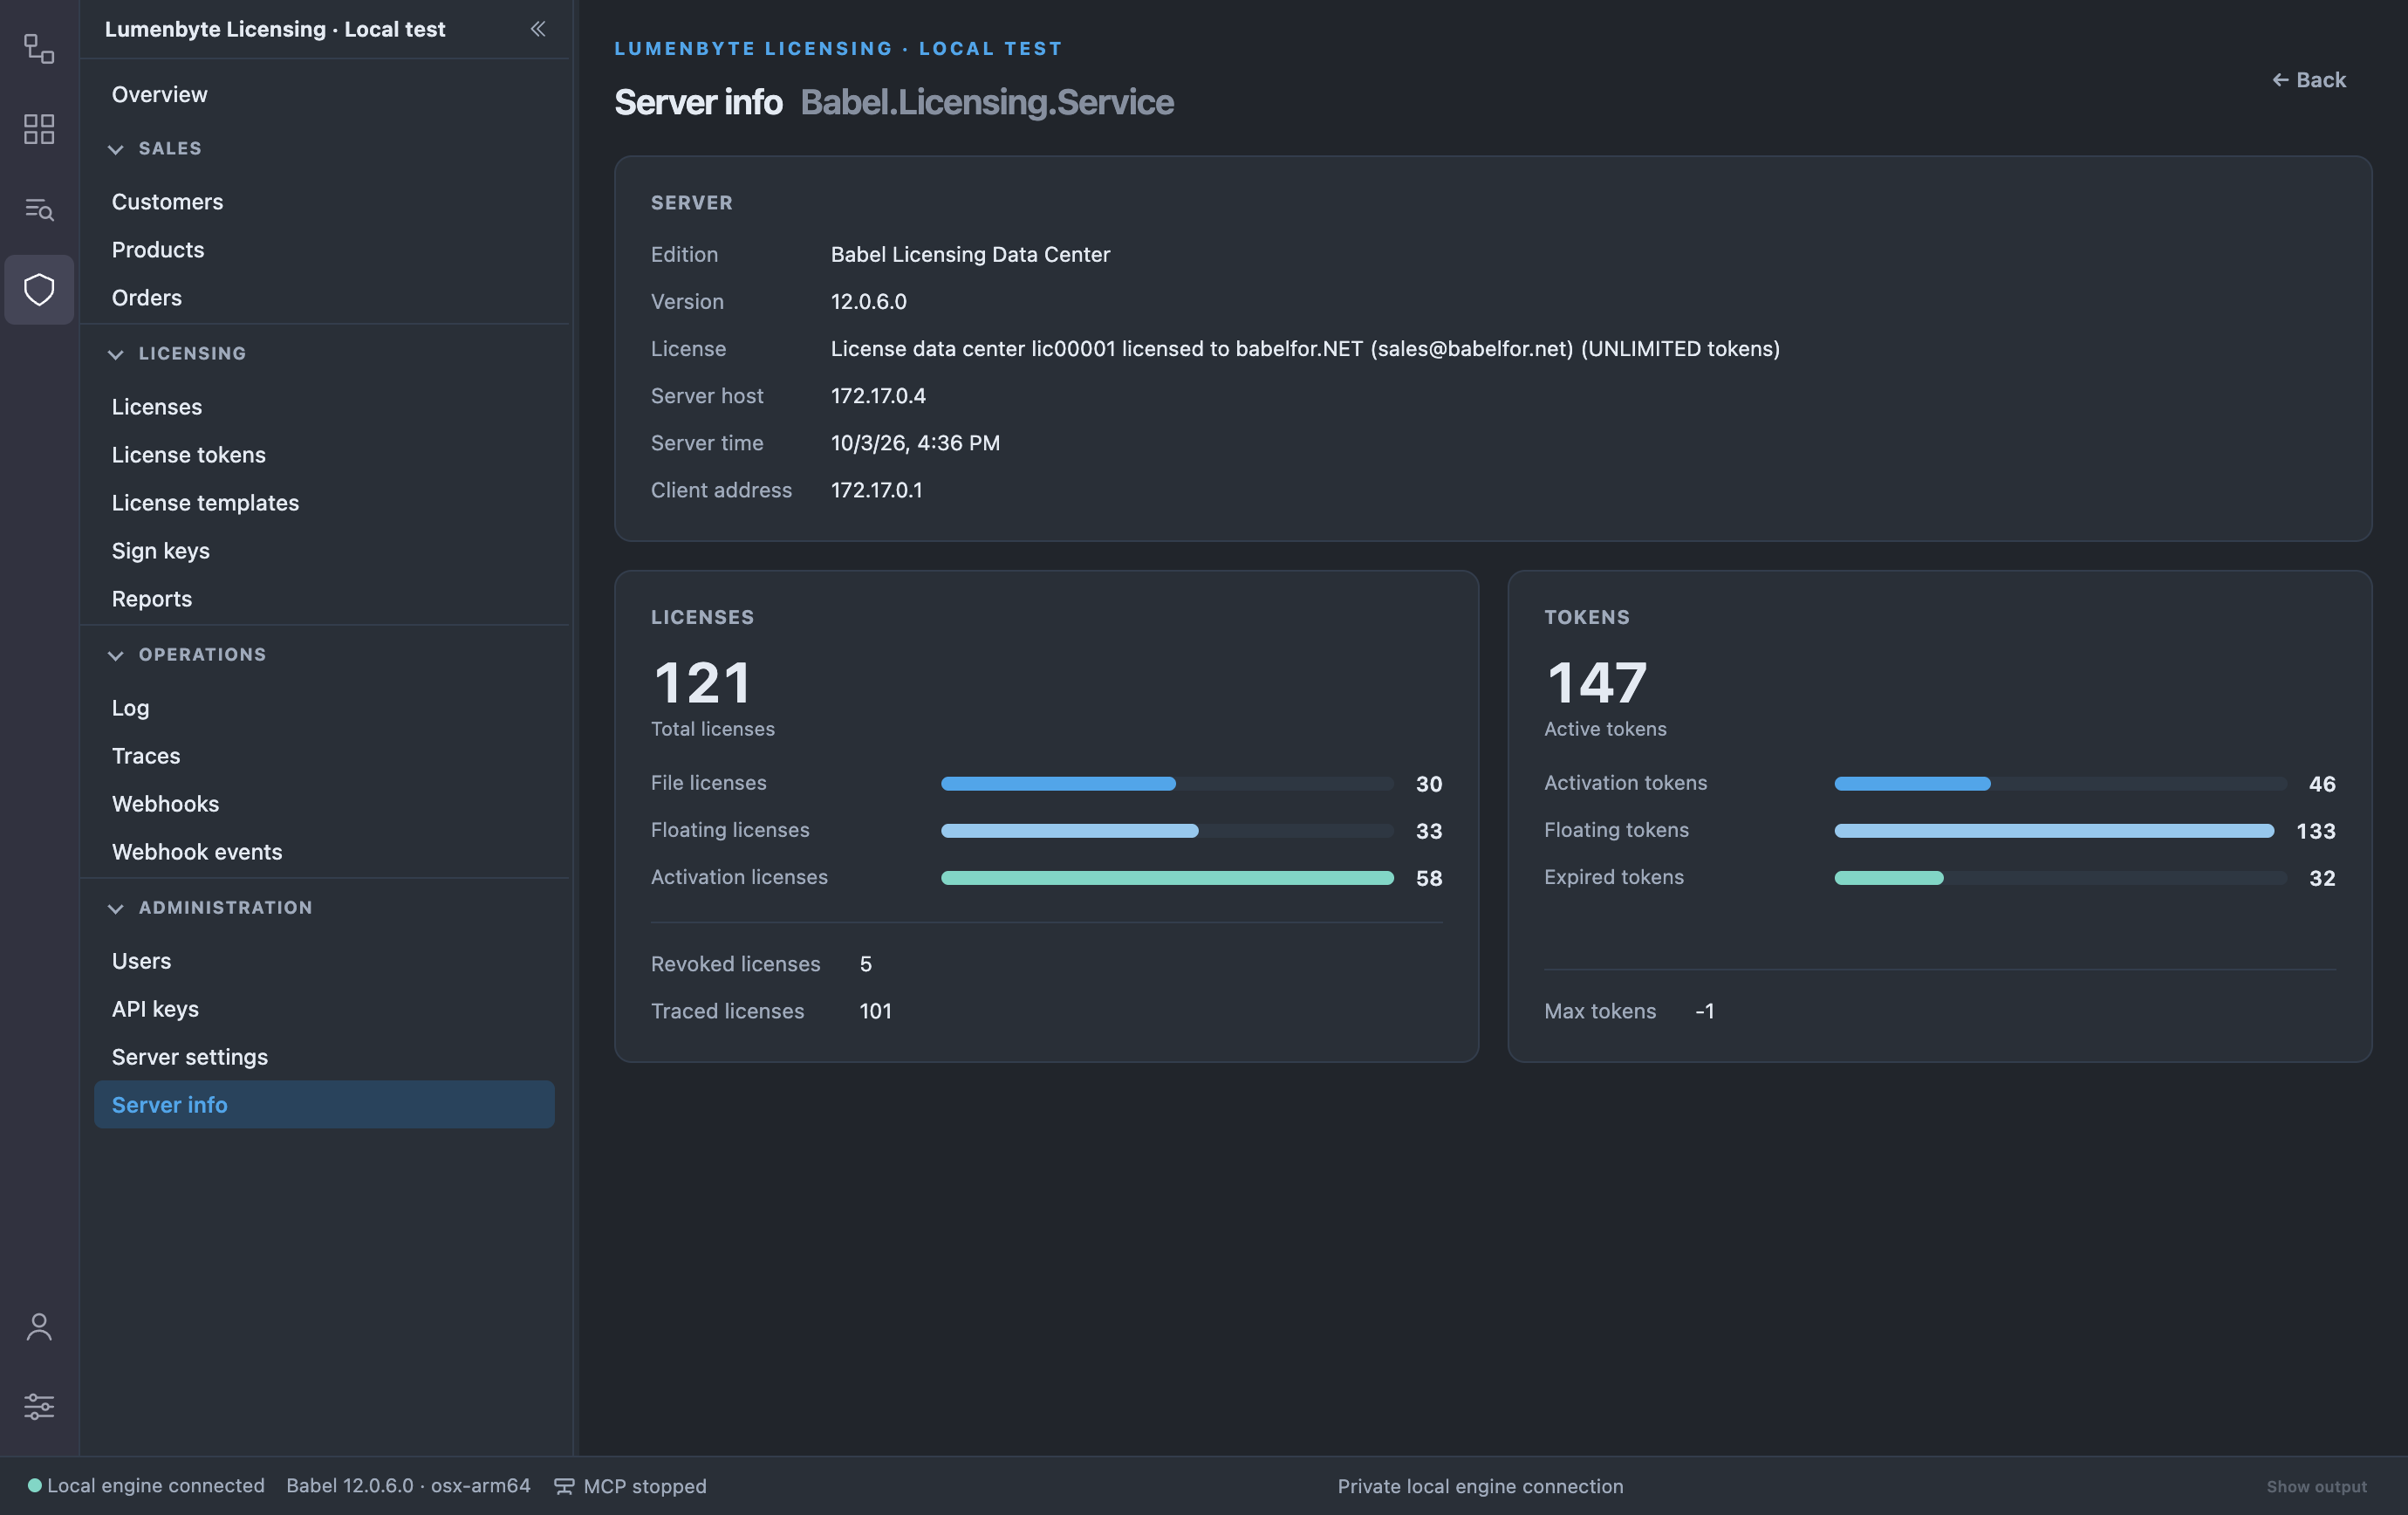Viewport: 2408px width, 1515px height.
Task: Click the File licenses progress bar
Action: click(1167, 784)
